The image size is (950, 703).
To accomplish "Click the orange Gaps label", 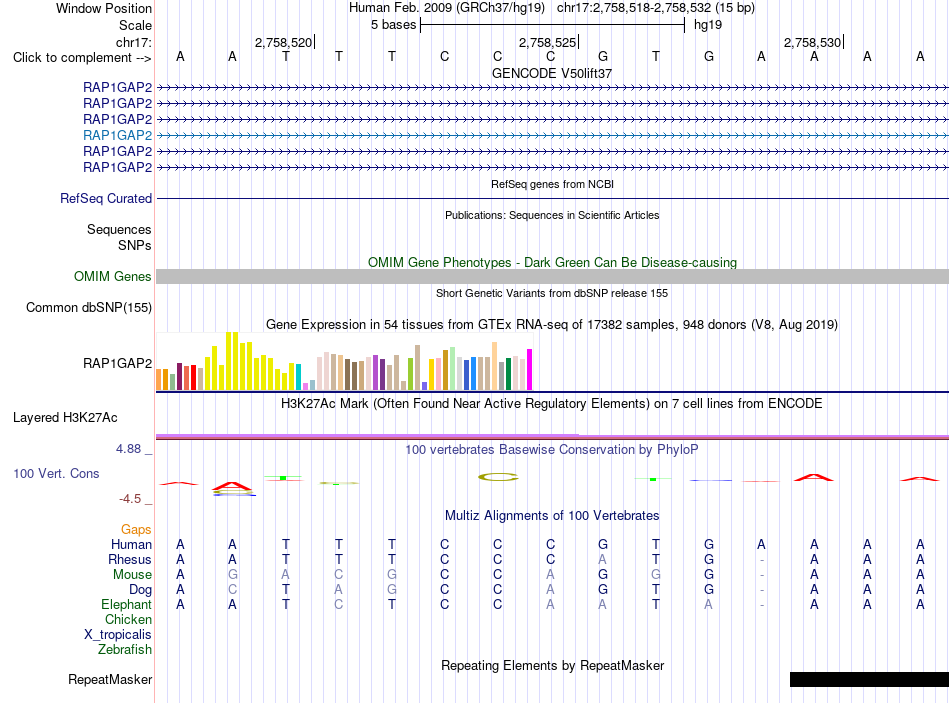I will (x=136, y=530).
